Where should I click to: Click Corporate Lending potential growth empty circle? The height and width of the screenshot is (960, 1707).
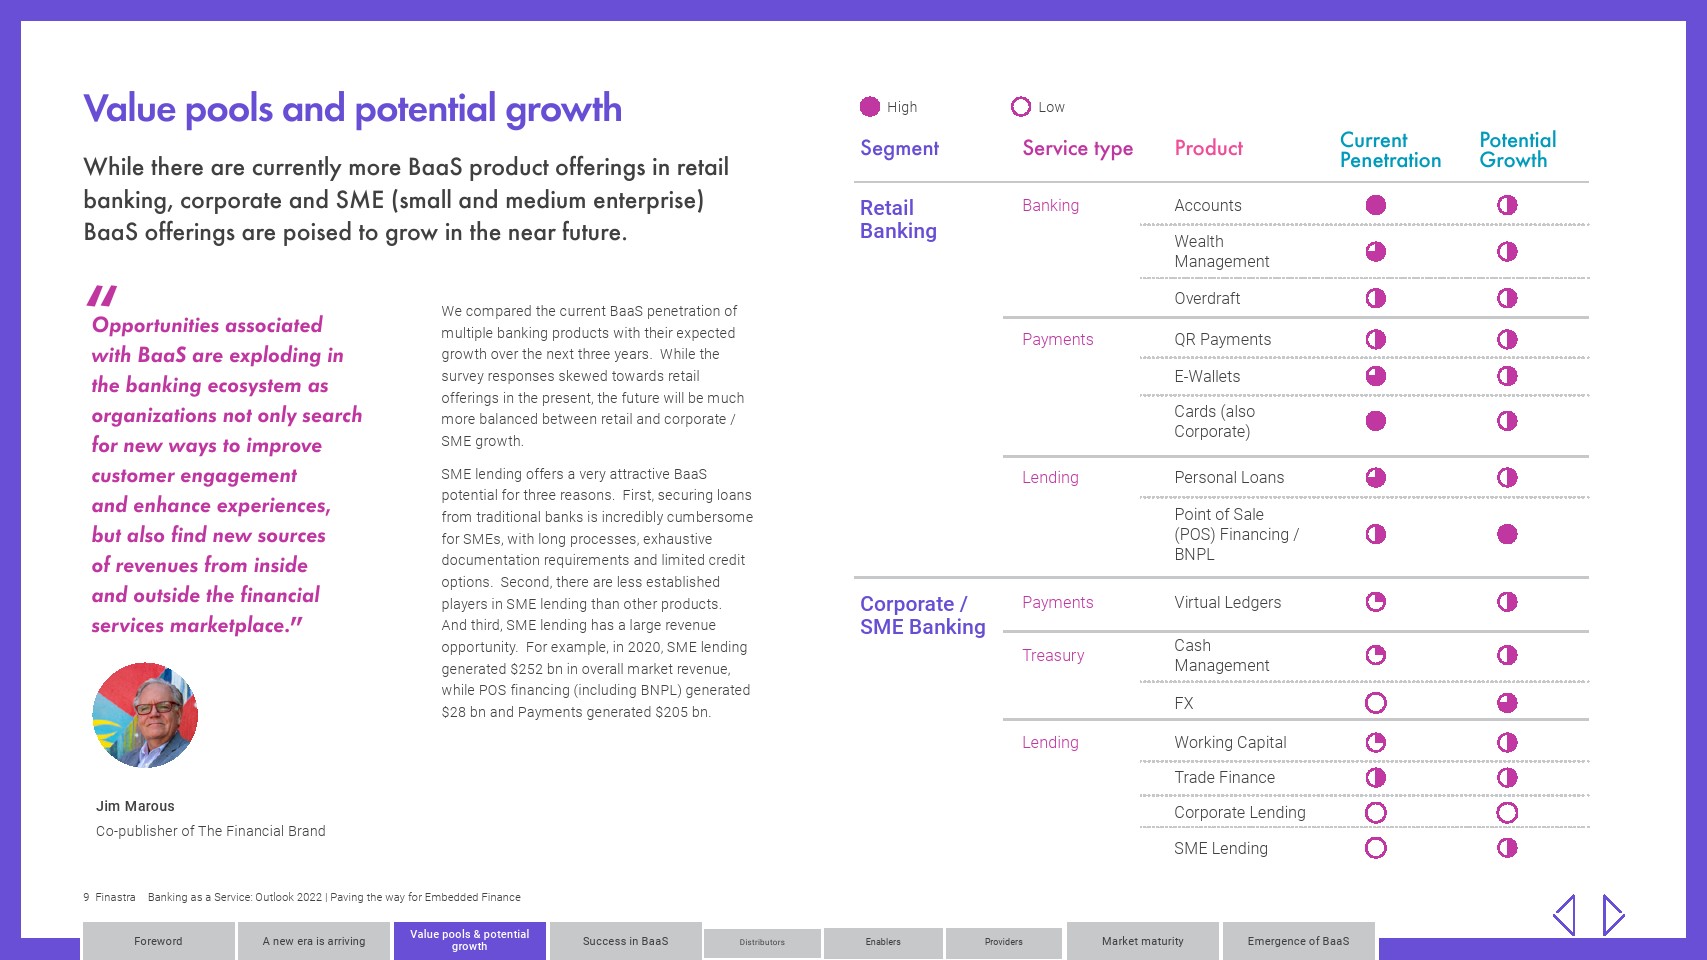click(x=1507, y=813)
